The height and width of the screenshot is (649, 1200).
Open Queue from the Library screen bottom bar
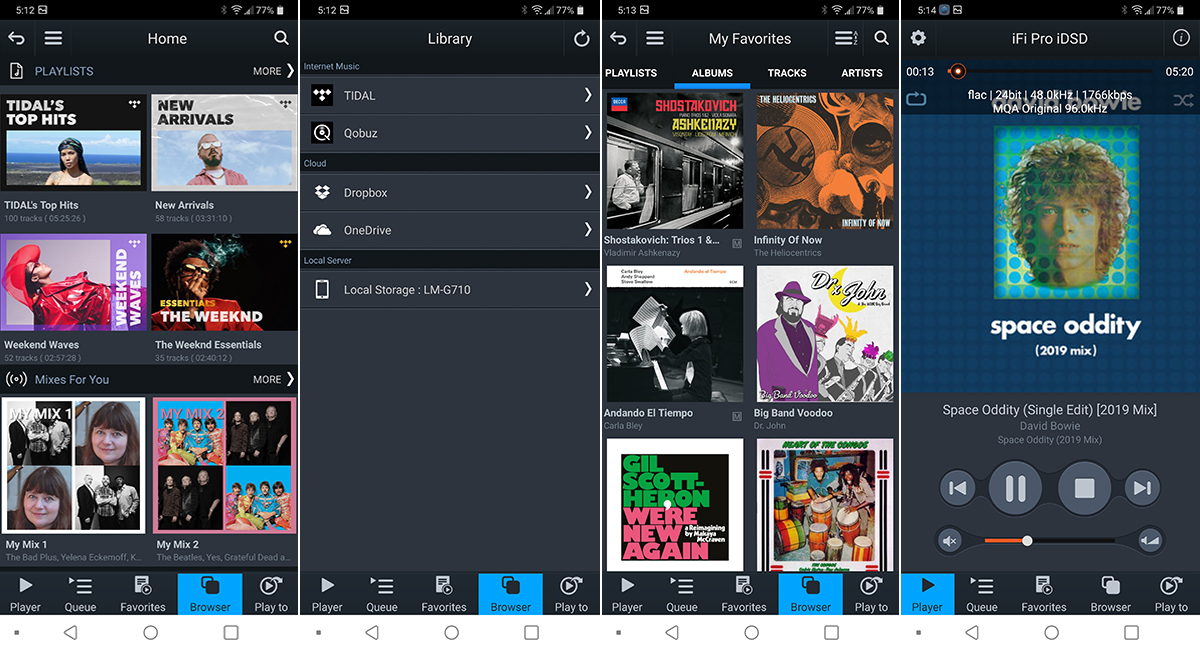pos(382,593)
